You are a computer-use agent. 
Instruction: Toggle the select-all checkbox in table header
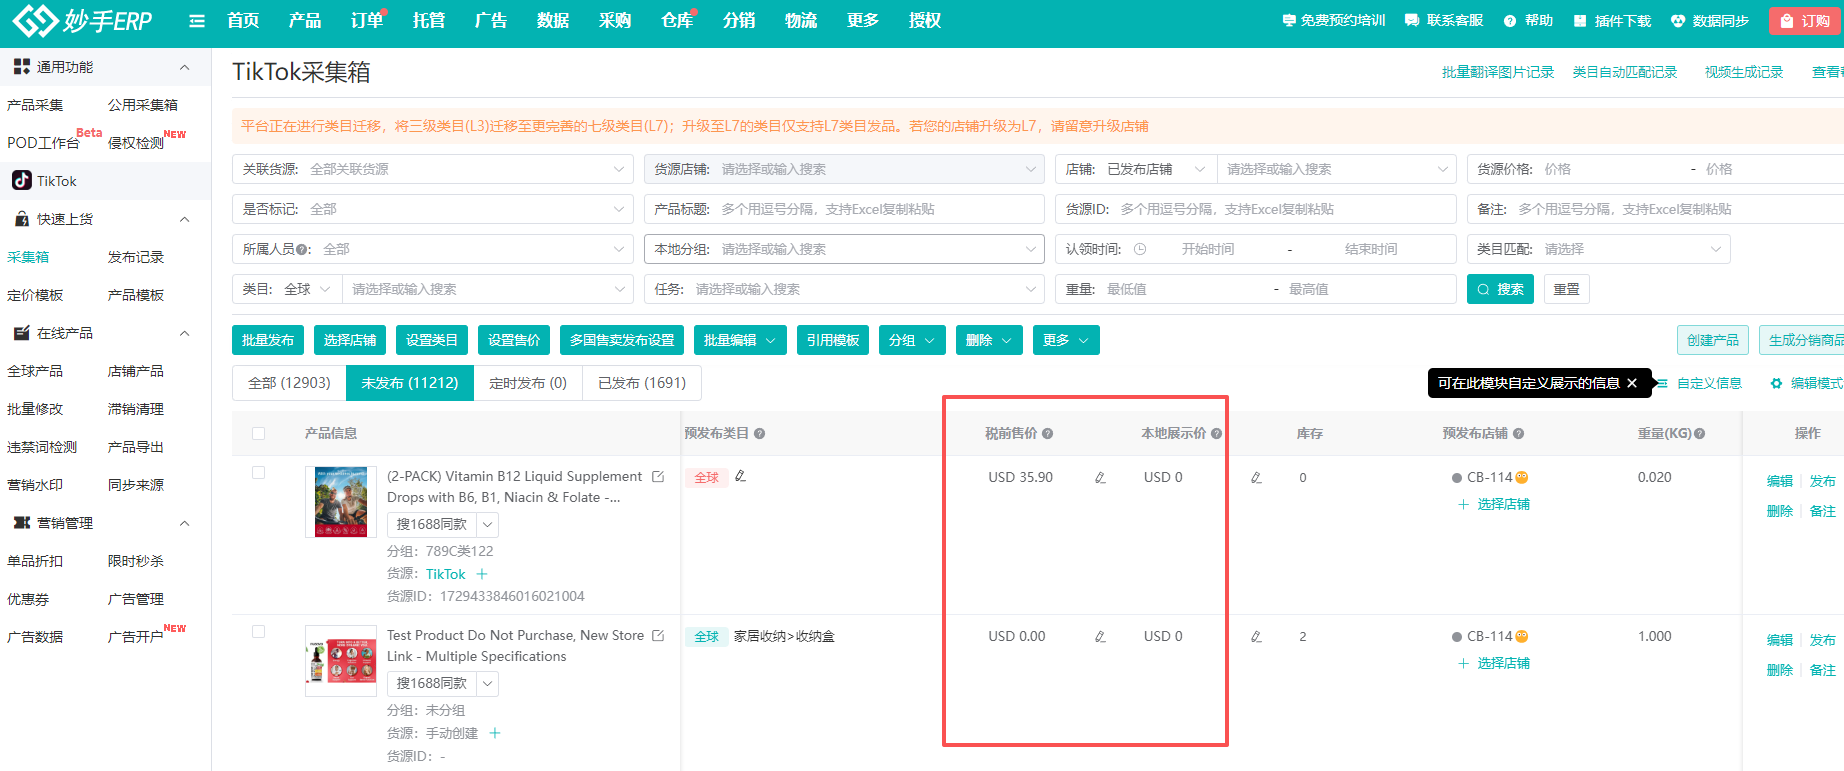[259, 434]
